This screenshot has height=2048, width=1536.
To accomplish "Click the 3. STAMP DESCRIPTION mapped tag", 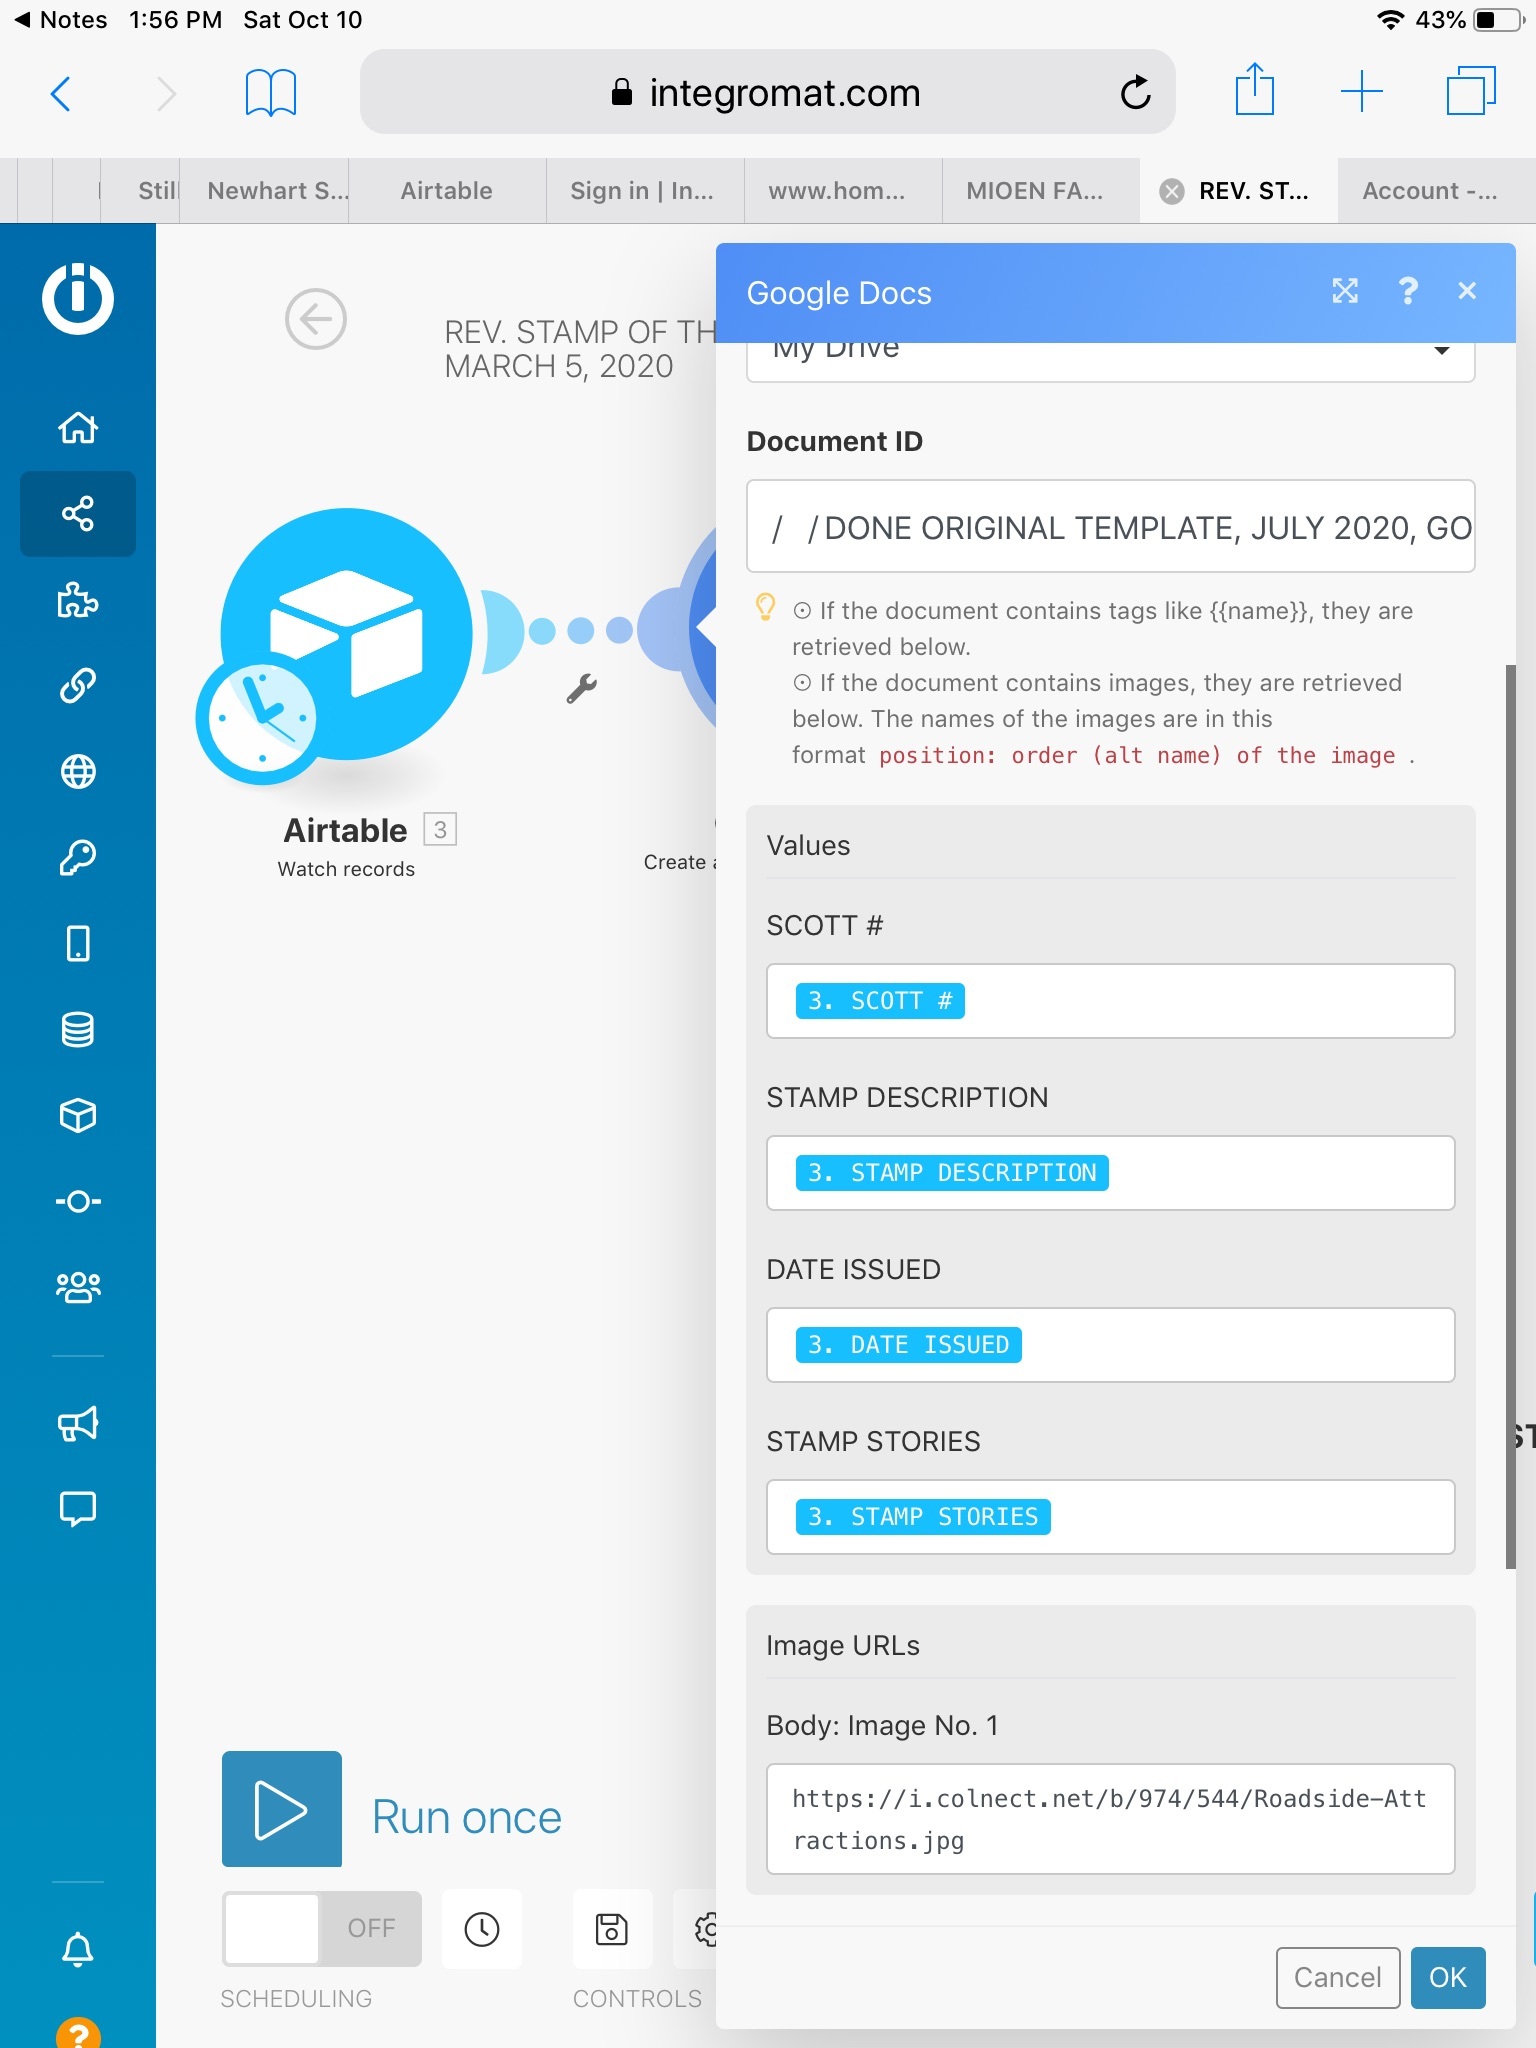I will pyautogui.click(x=952, y=1173).
